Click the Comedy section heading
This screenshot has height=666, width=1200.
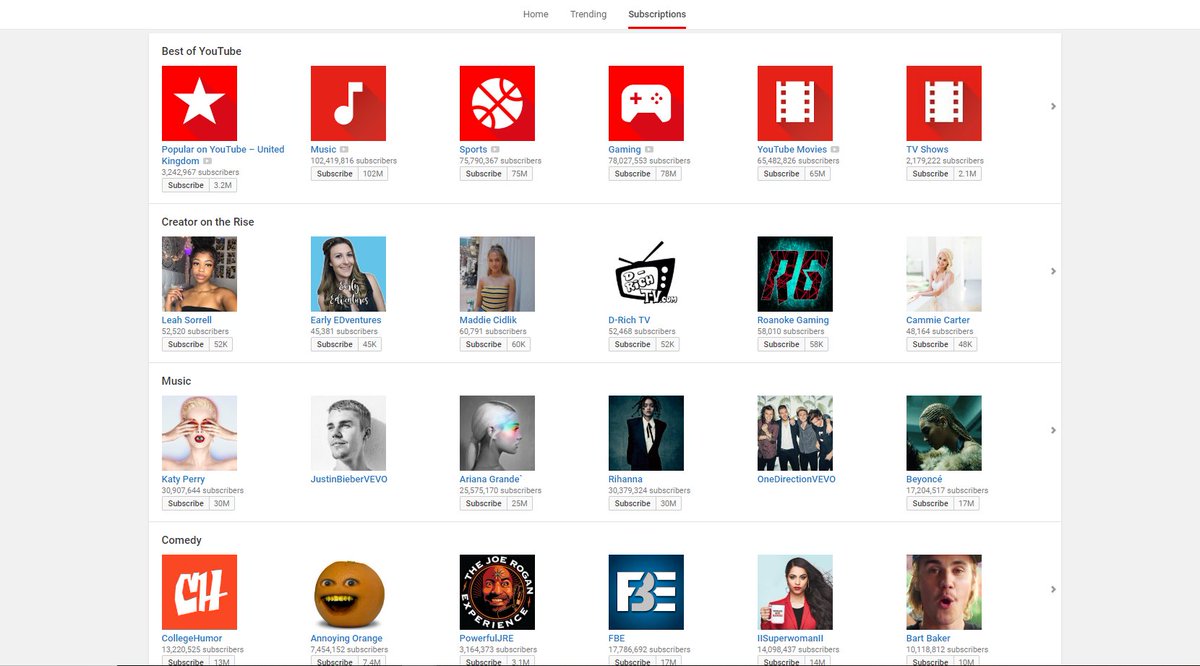(182, 540)
